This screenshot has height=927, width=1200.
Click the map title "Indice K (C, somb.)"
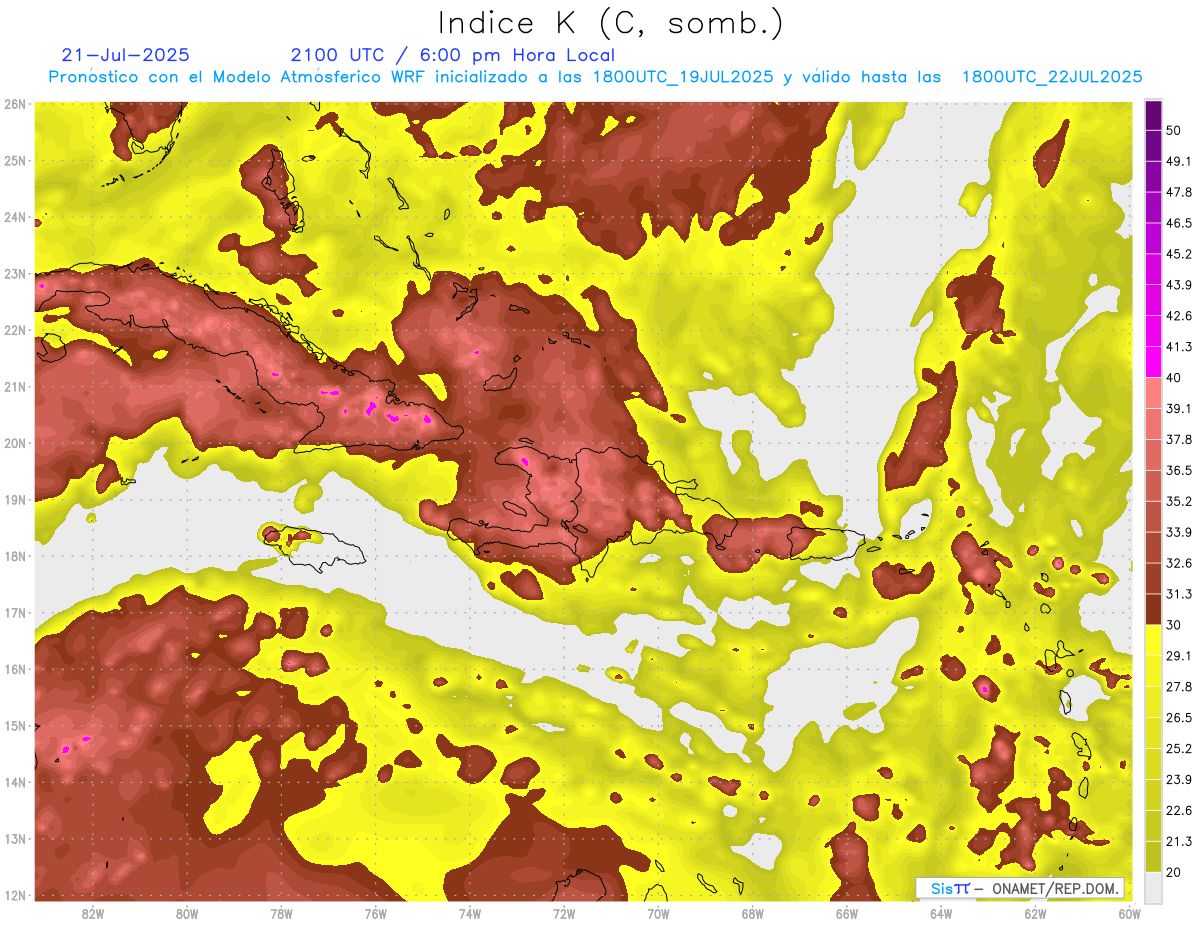pos(611,23)
